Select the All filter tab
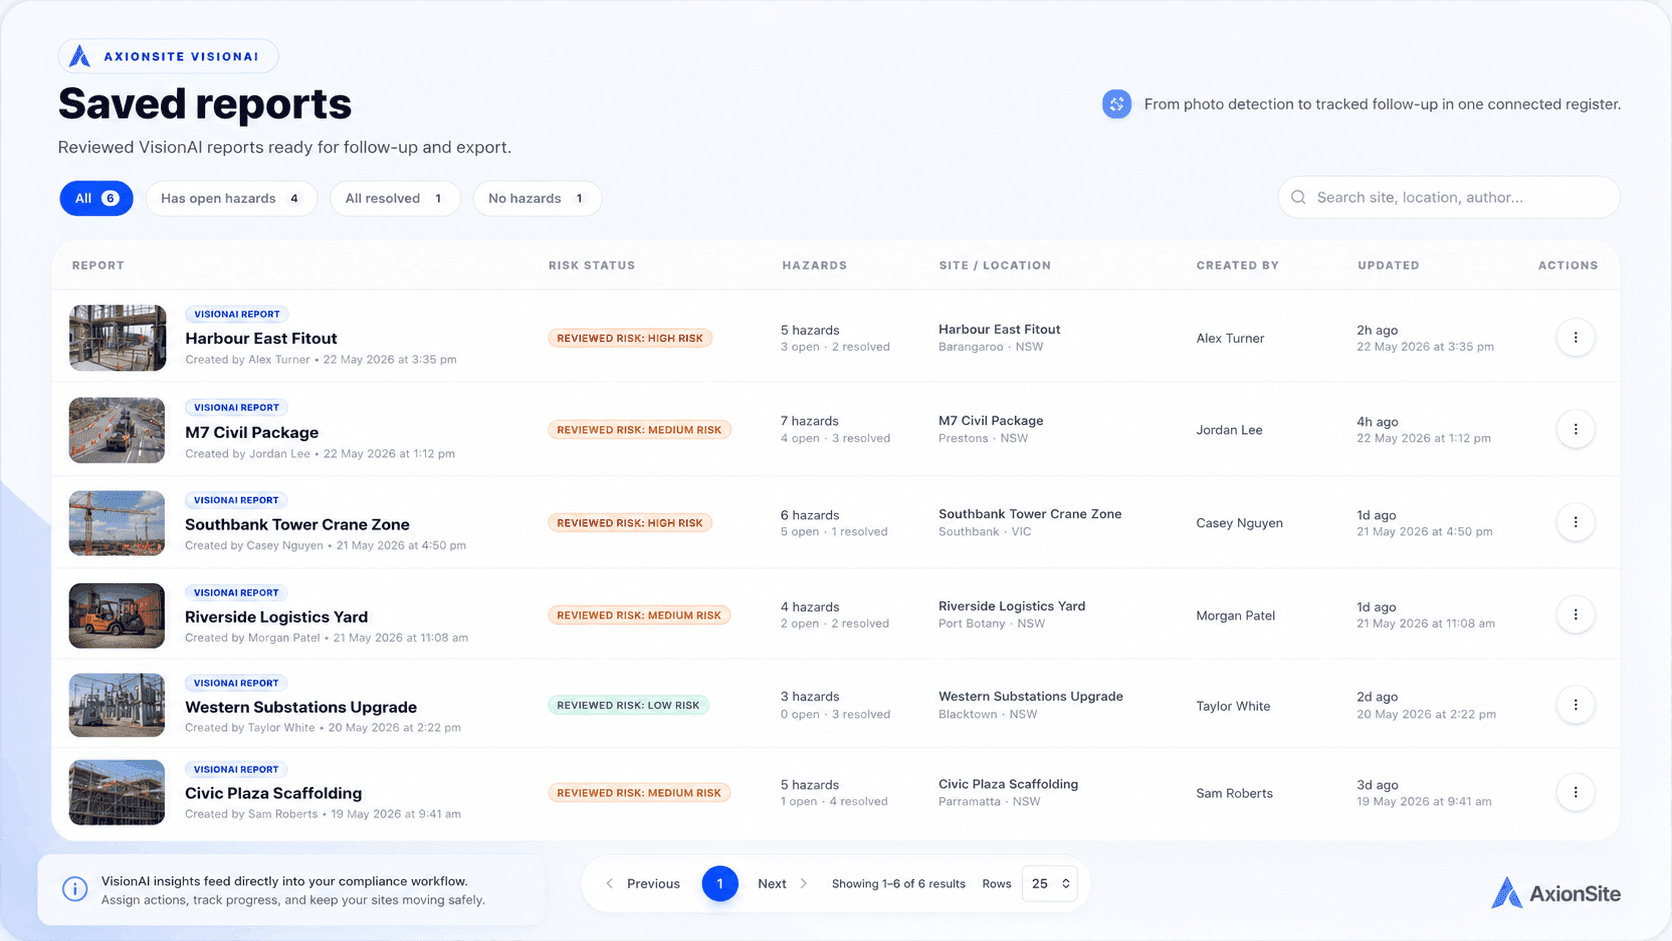This screenshot has width=1672, height=941. pyautogui.click(x=96, y=198)
